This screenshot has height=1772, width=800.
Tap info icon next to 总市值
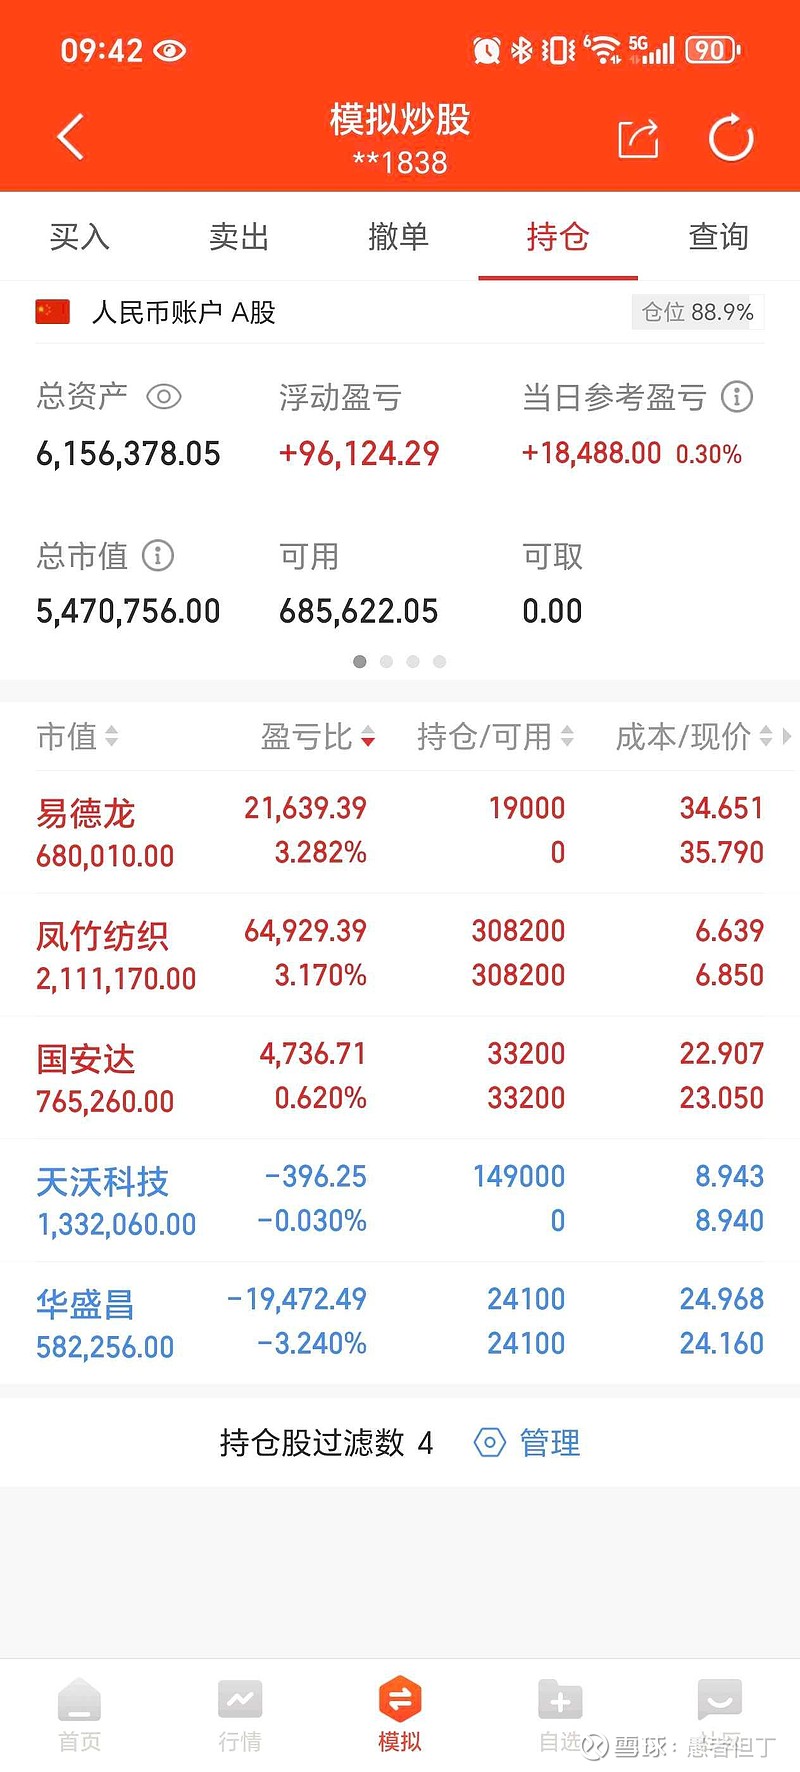pyautogui.click(x=158, y=555)
